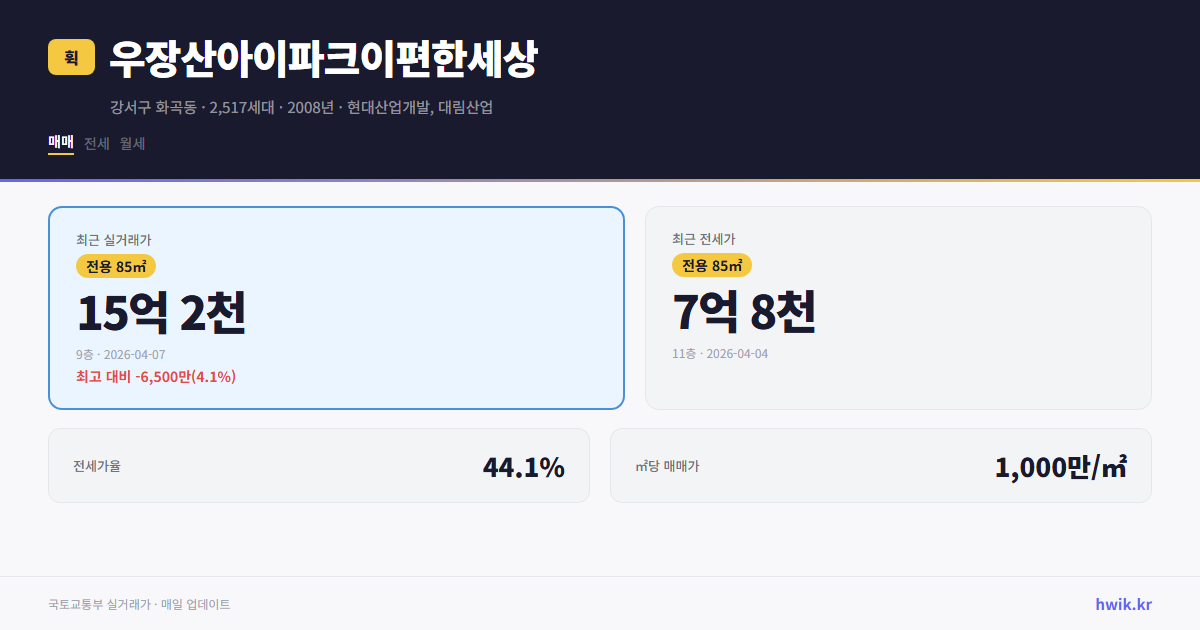
Task: Click the apartment name 우장산아이파크이편한세상
Action: click(x=328, y=58)
